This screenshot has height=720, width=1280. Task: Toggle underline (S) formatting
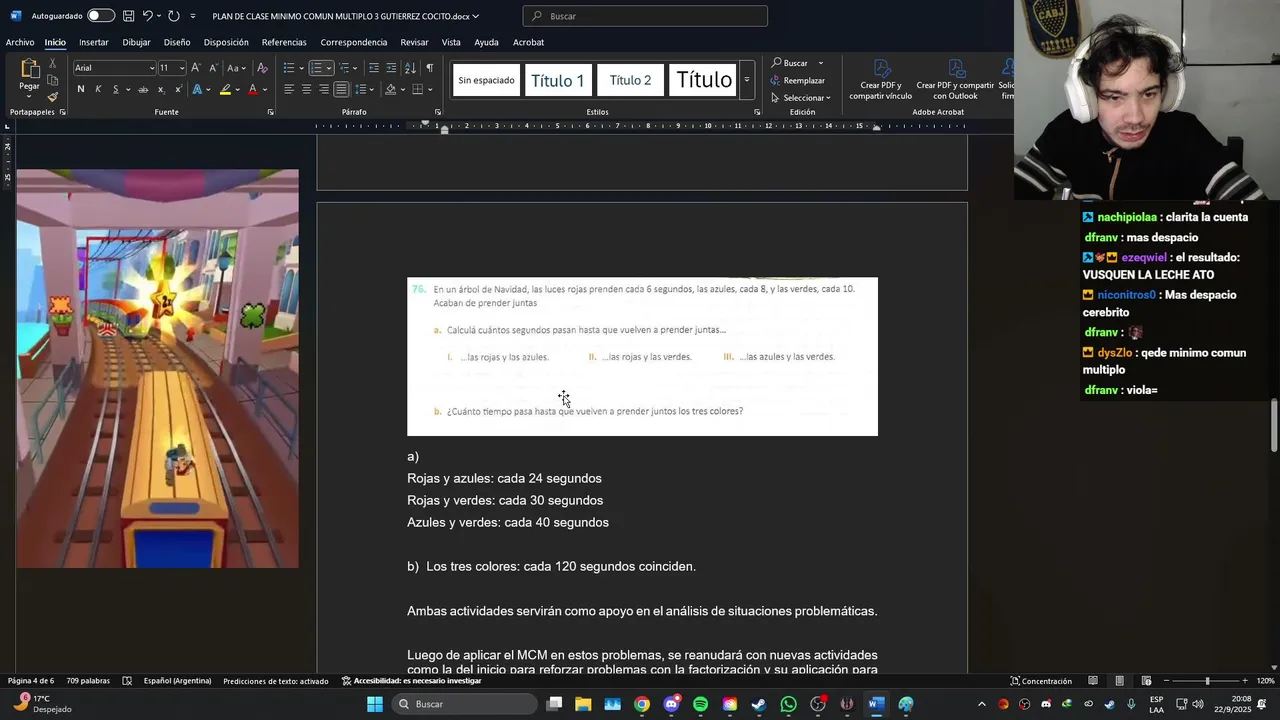point(115,89)
